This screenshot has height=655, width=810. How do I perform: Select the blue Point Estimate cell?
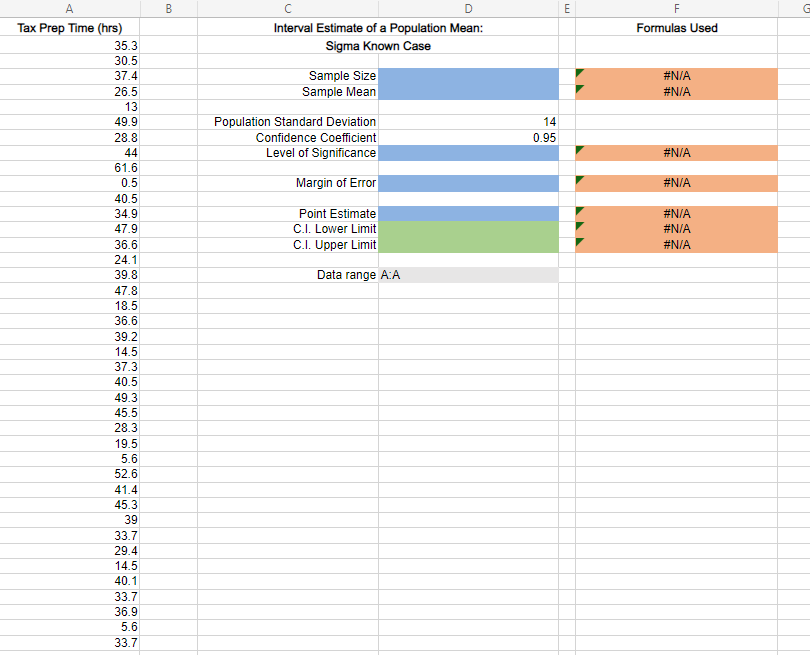tap(469, 214)
